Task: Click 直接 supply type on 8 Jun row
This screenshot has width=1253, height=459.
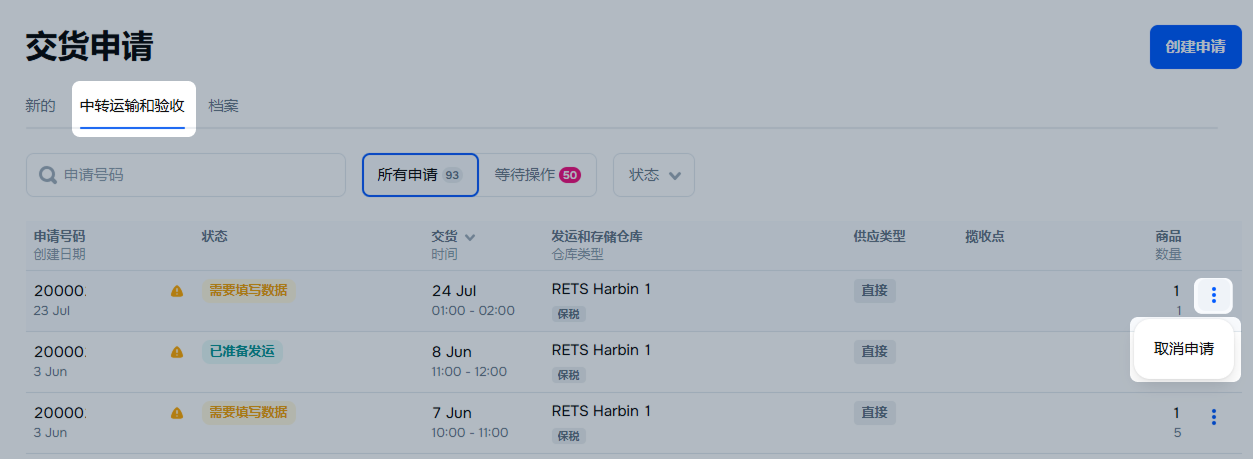Action: [874, 352]
